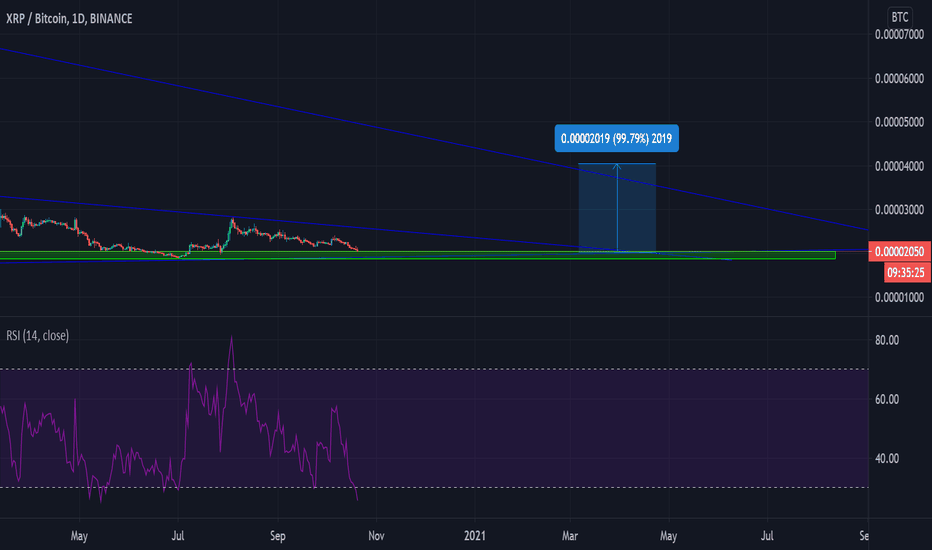Click the RSI (14, close) indicator label
Screen dimensions: 932x550
pyautogui.click(x=37, y=335)
